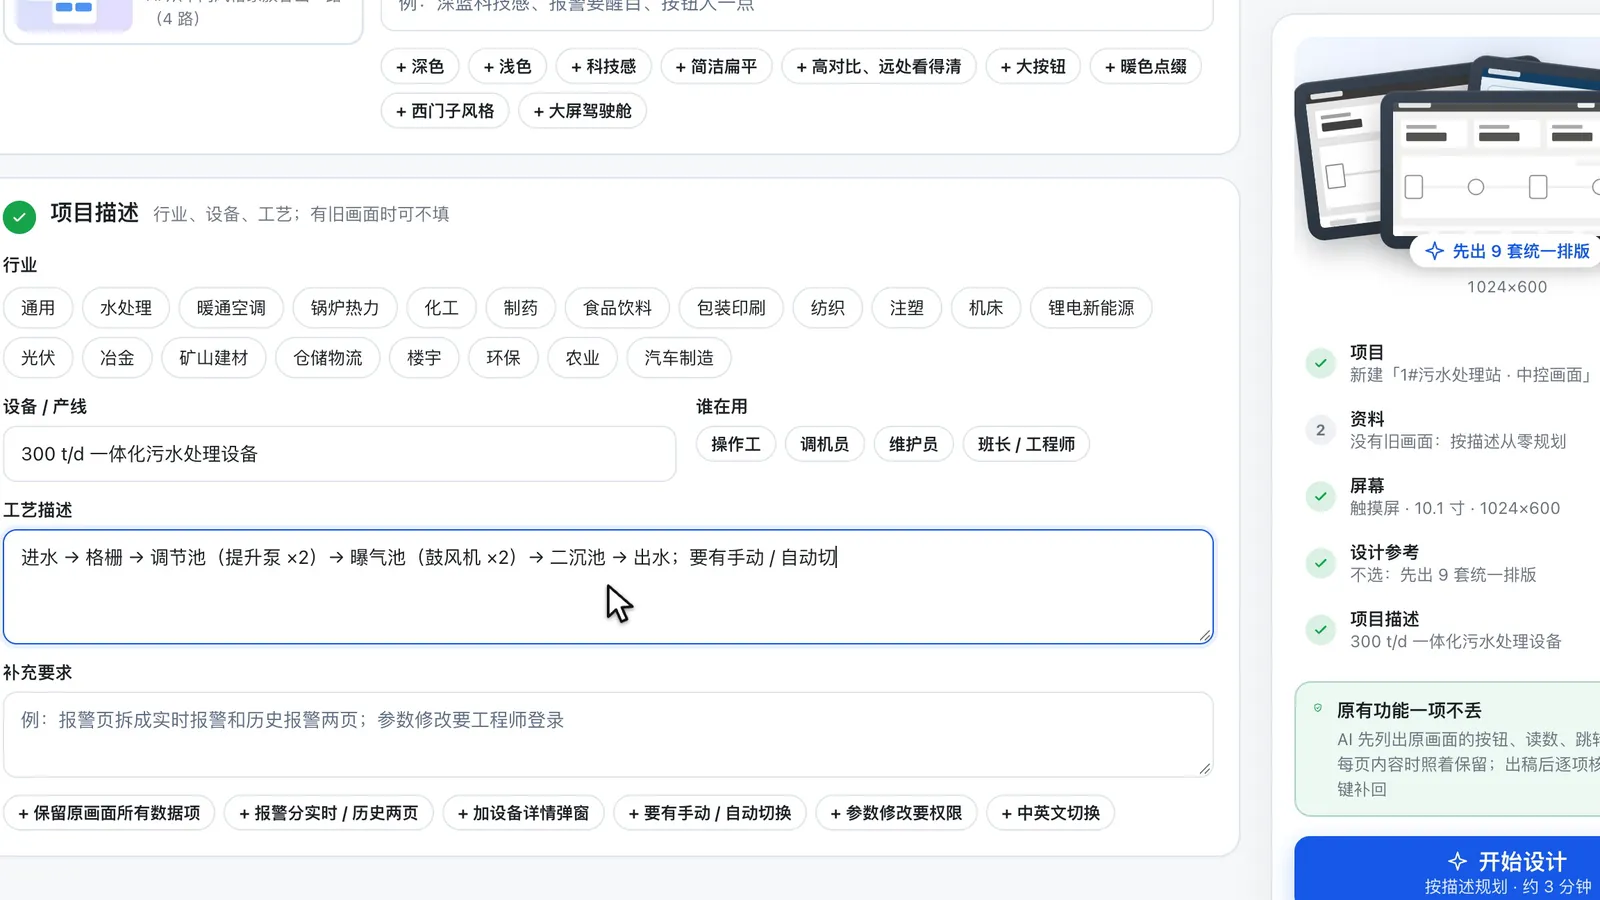1600x900 pixels.
Task: Open the 1024×600 screen preview thumbnail
Action: tap(1447, 155)
